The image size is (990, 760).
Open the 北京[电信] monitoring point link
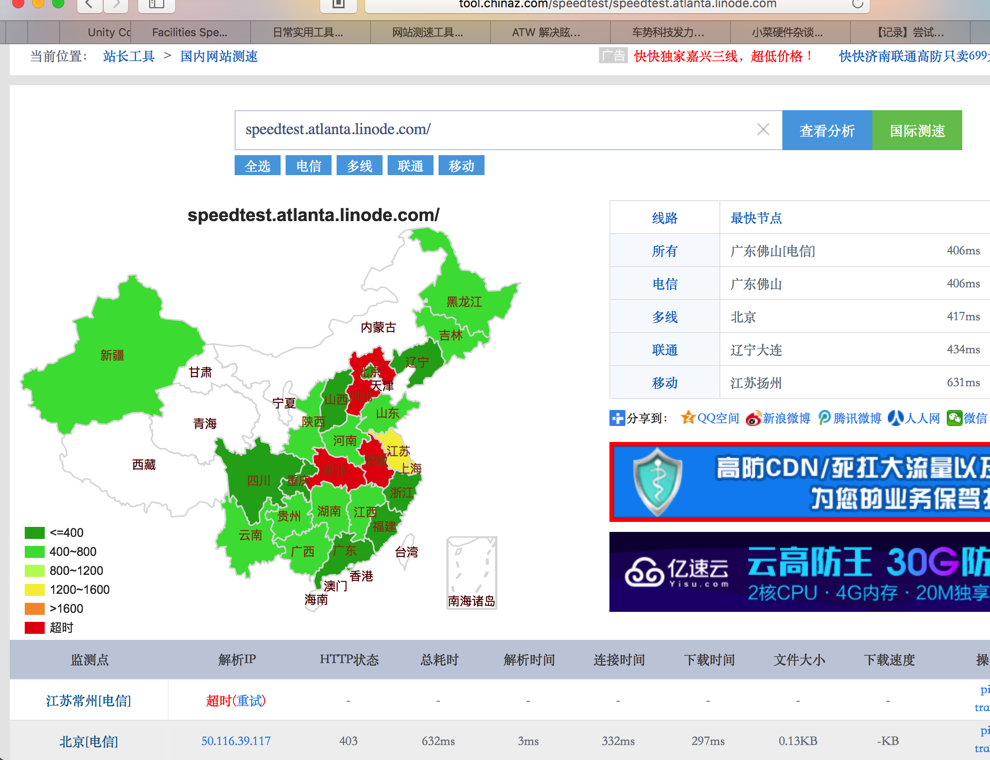click(88, 742)
